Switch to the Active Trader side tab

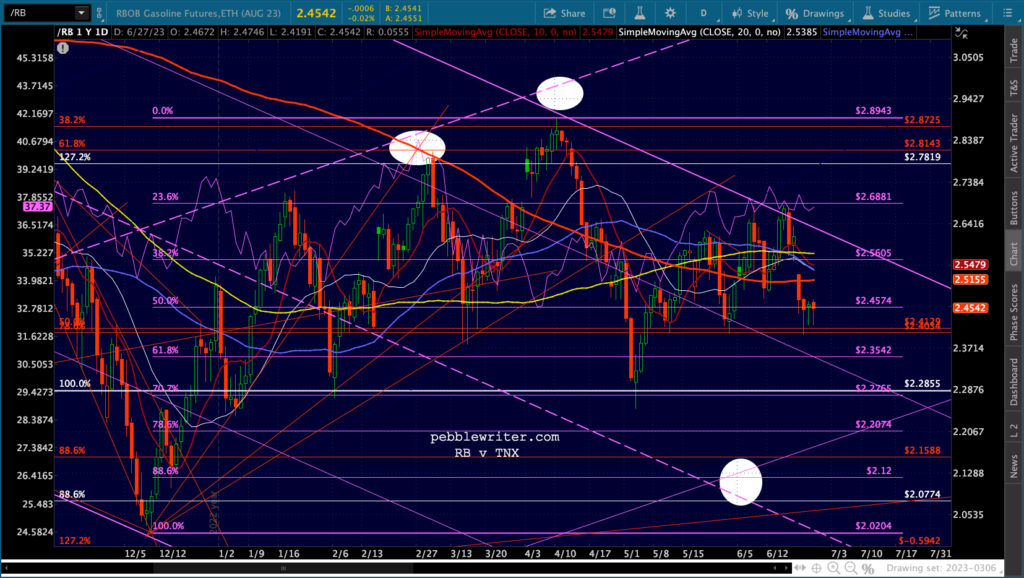tap(1014, 143)
